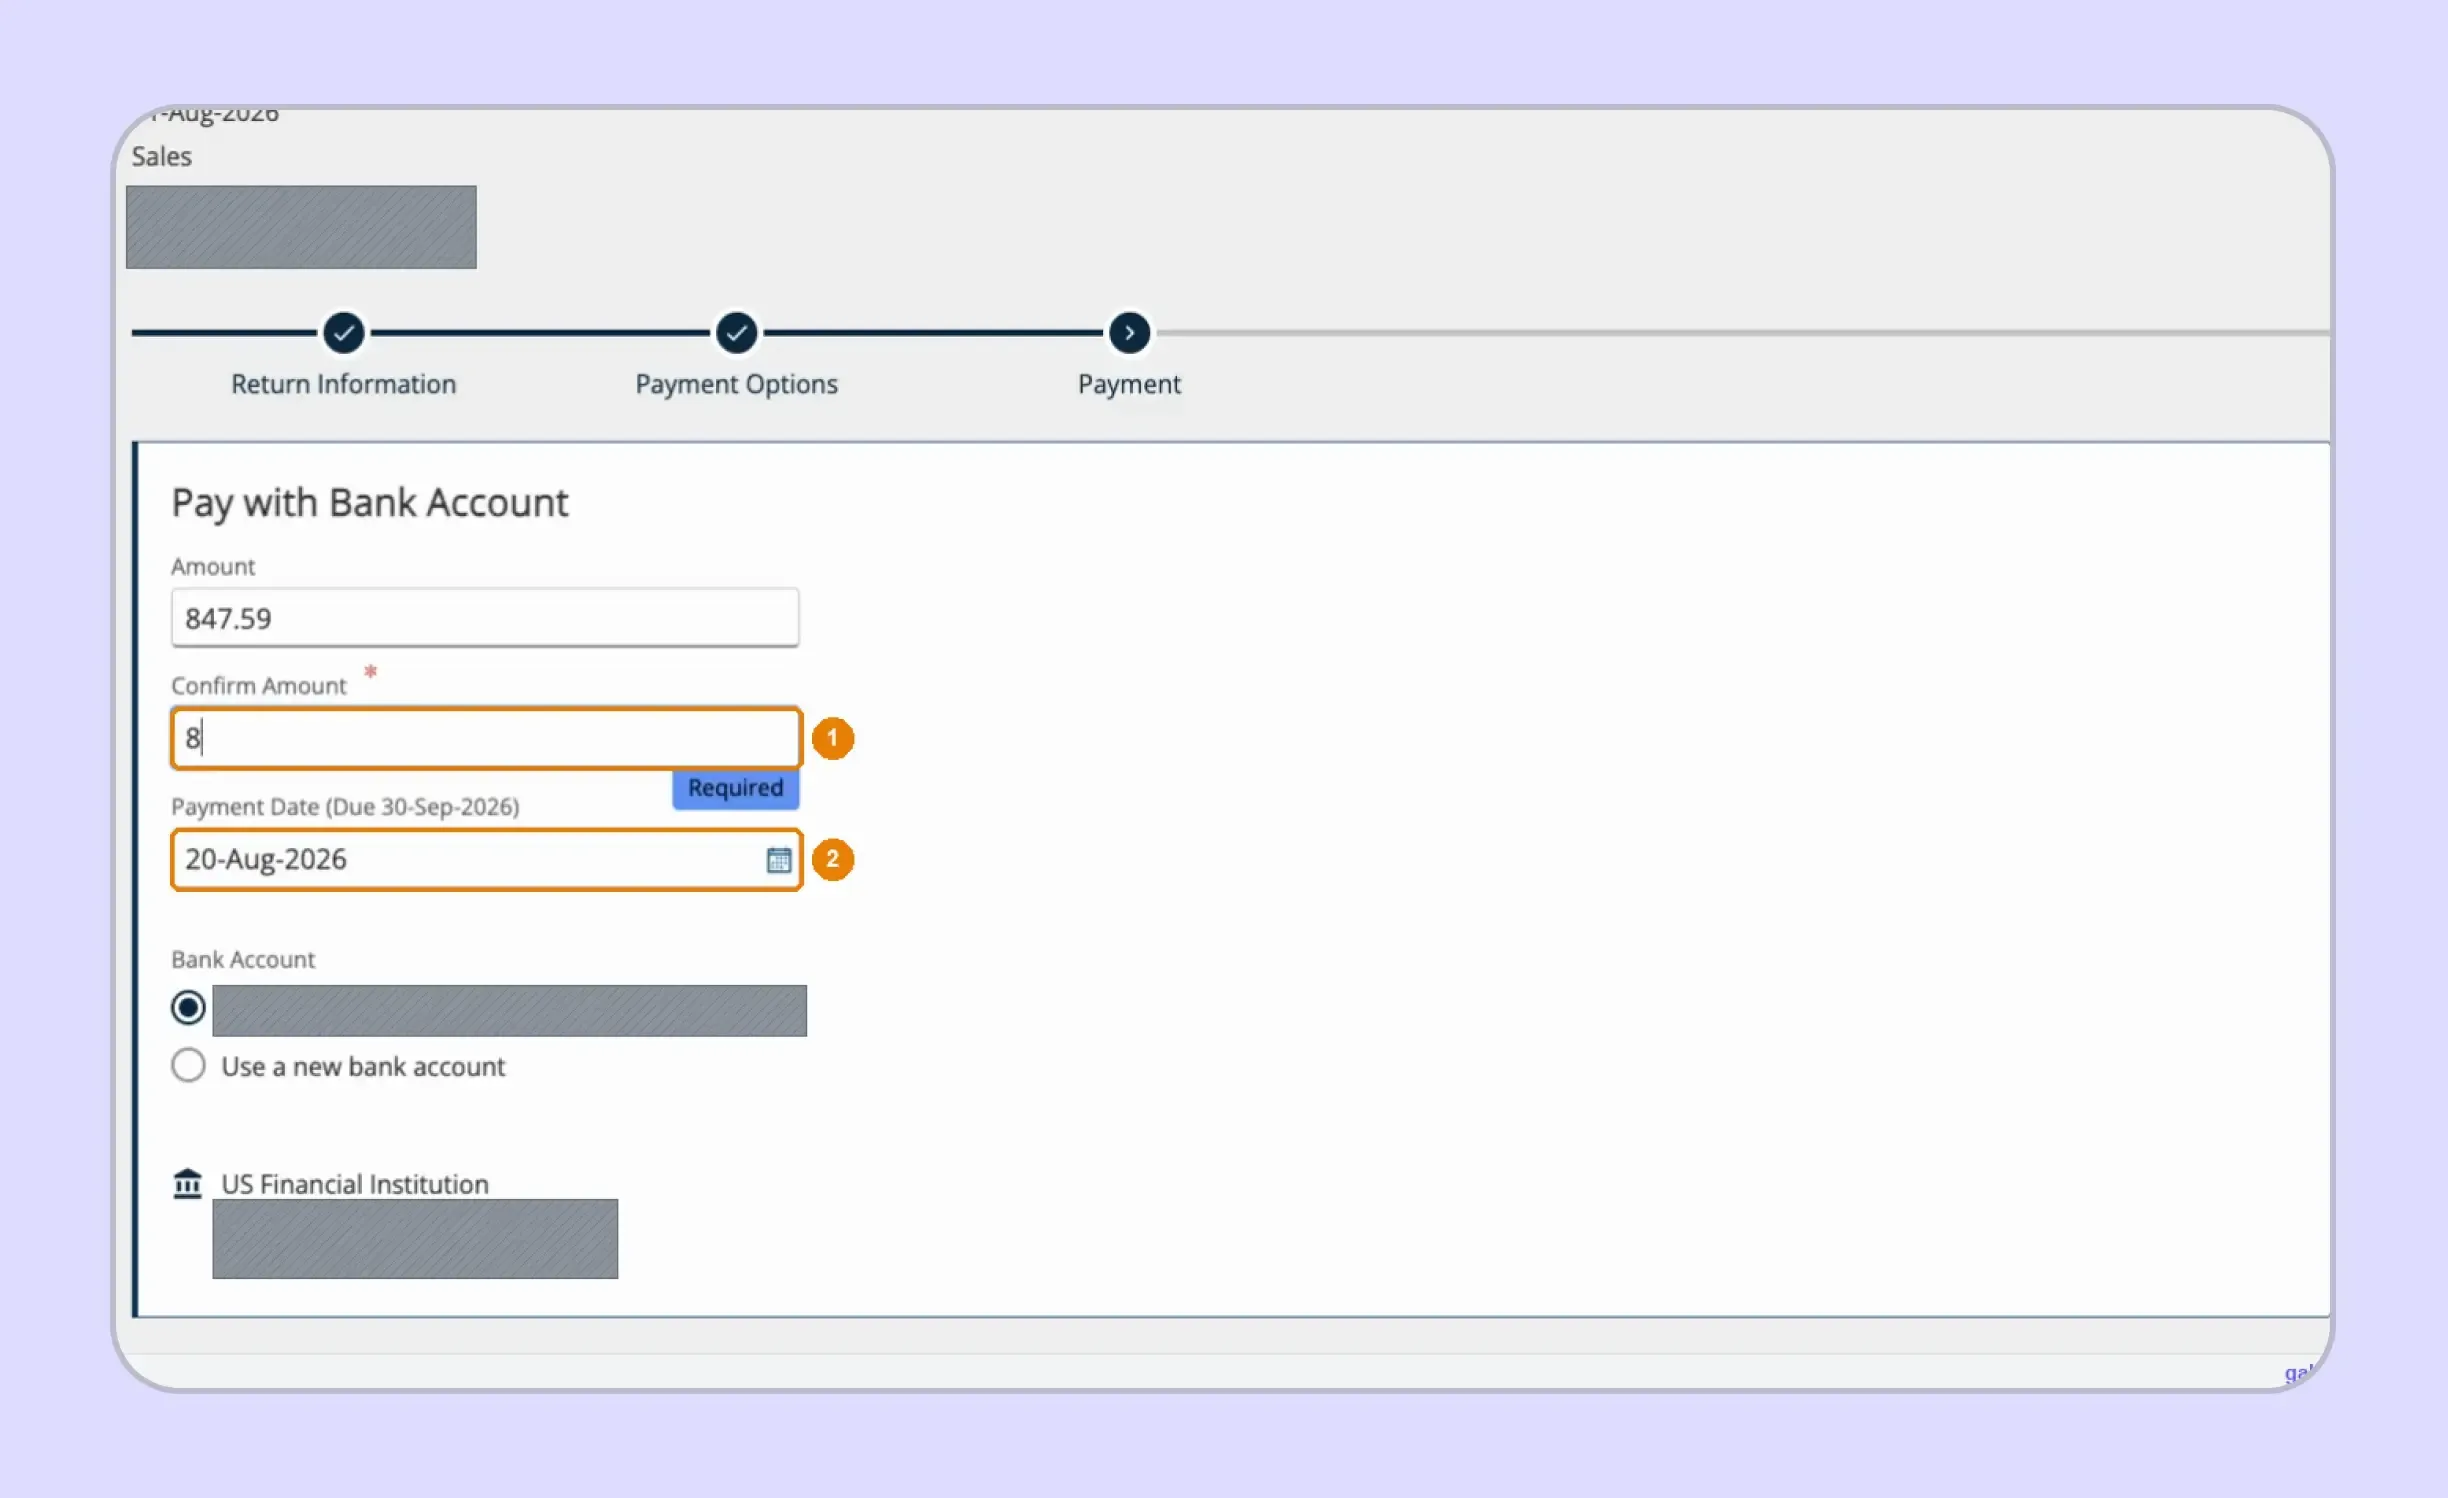This screenshot has width=2448, height=1498.
Task: Click the Payment Date field 20-Aug-2026
Action: click(x=486, y=859)
